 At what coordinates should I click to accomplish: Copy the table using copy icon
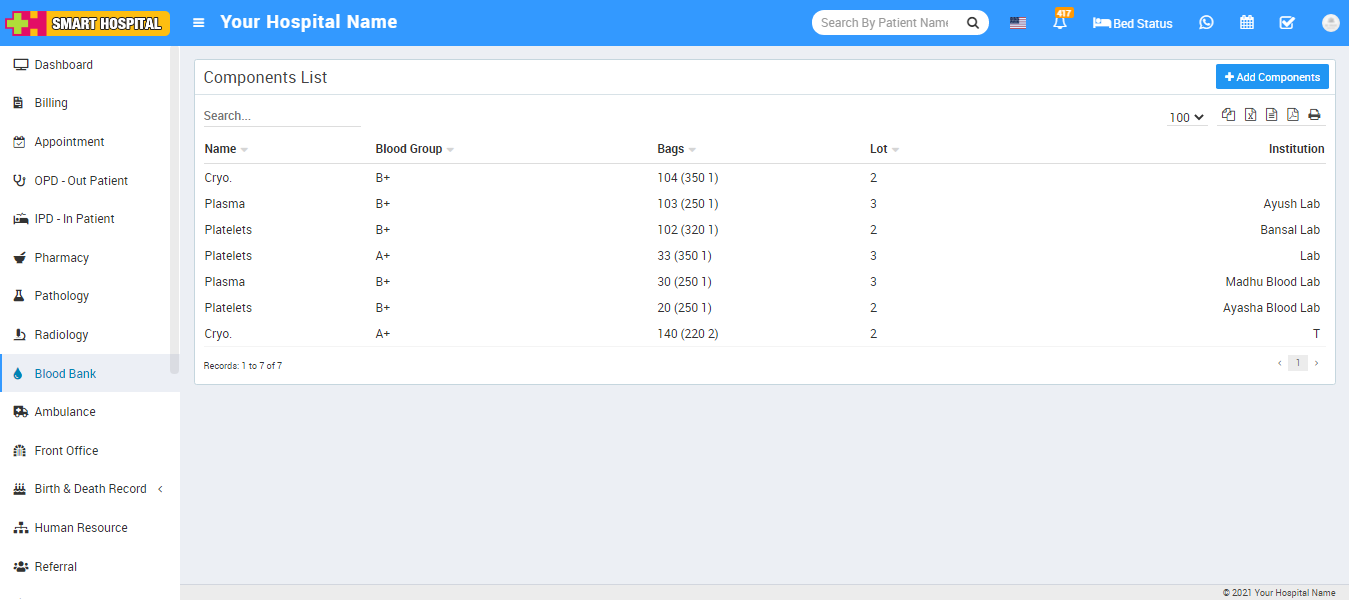point(1229,116)
